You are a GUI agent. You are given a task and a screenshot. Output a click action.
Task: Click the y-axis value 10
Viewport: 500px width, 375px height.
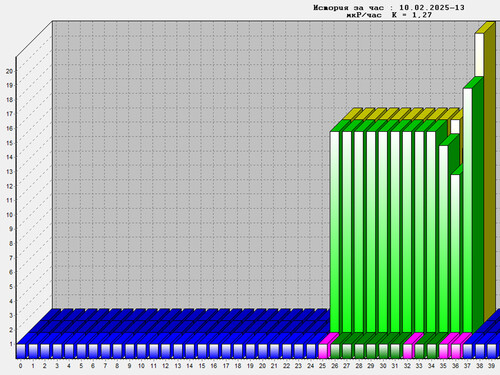pyautogui.click(x=9, y=215)
